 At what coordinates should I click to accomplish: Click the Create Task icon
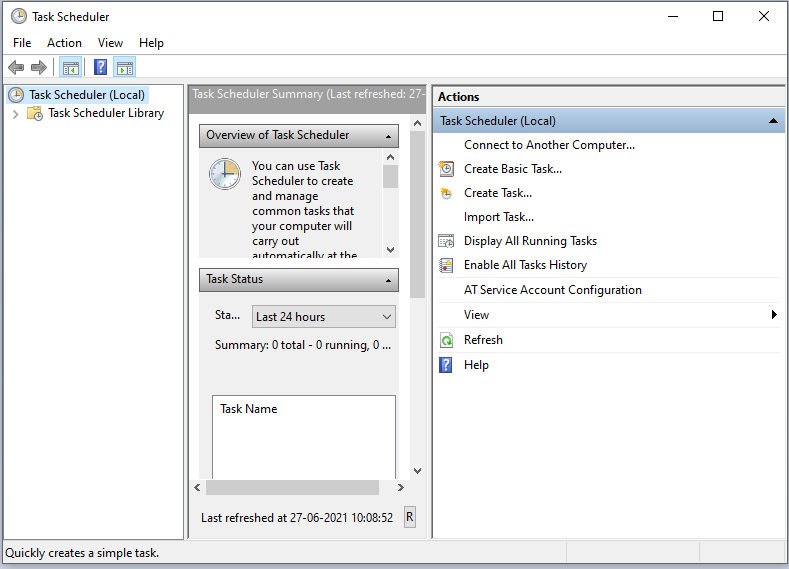(x=446, y=193)
